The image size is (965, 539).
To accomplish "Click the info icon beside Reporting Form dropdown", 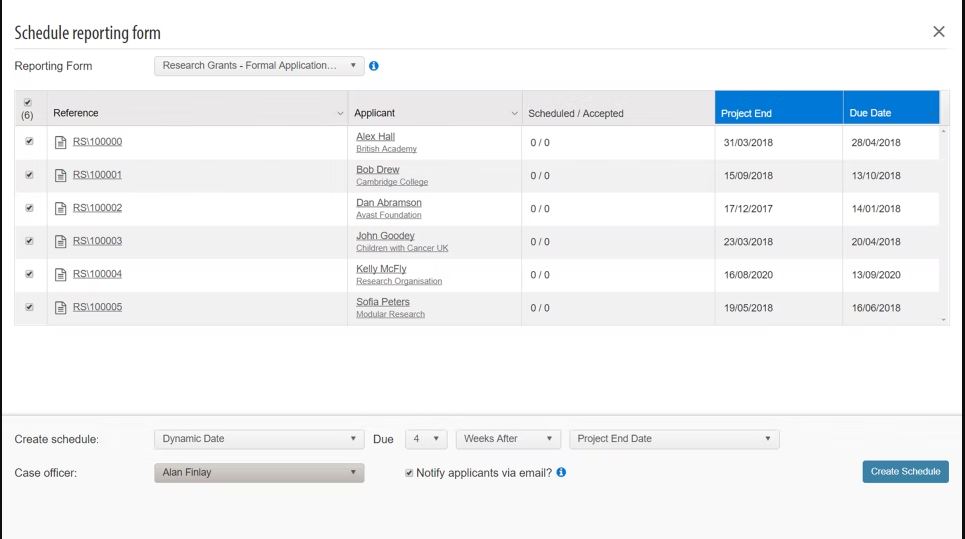I will tap(374, 66).
